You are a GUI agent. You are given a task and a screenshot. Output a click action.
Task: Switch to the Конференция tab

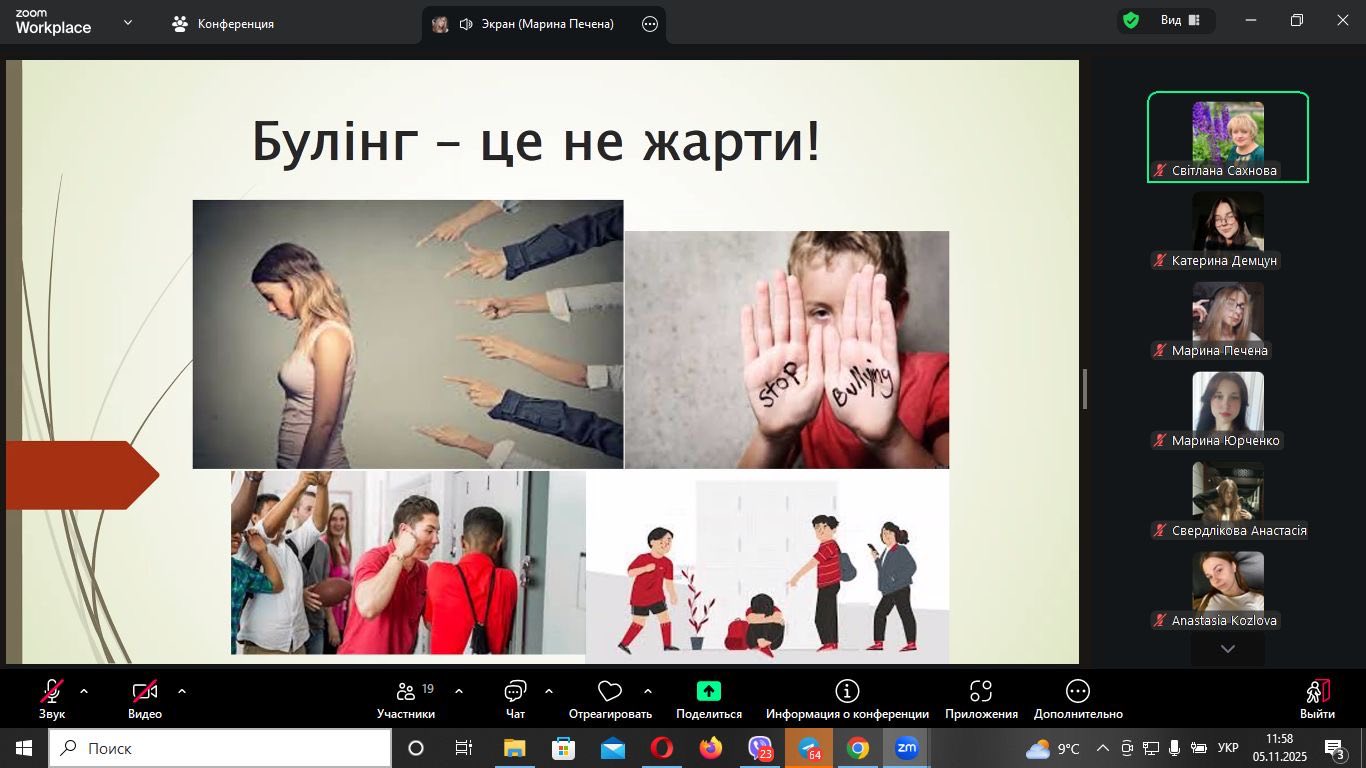coord(222,24)
